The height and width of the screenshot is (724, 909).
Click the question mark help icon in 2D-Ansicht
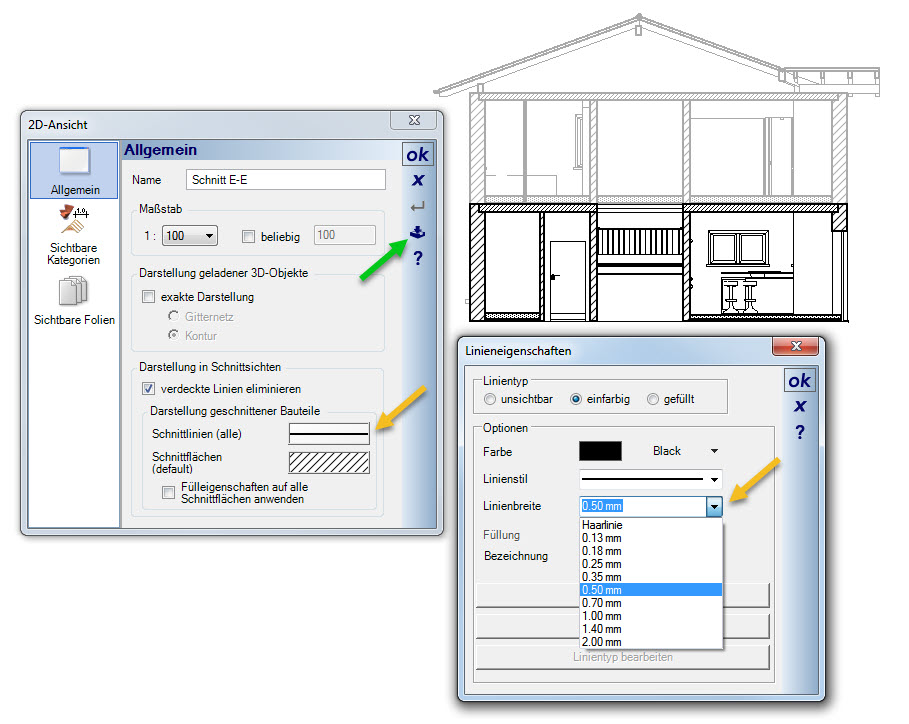point(417,259)
